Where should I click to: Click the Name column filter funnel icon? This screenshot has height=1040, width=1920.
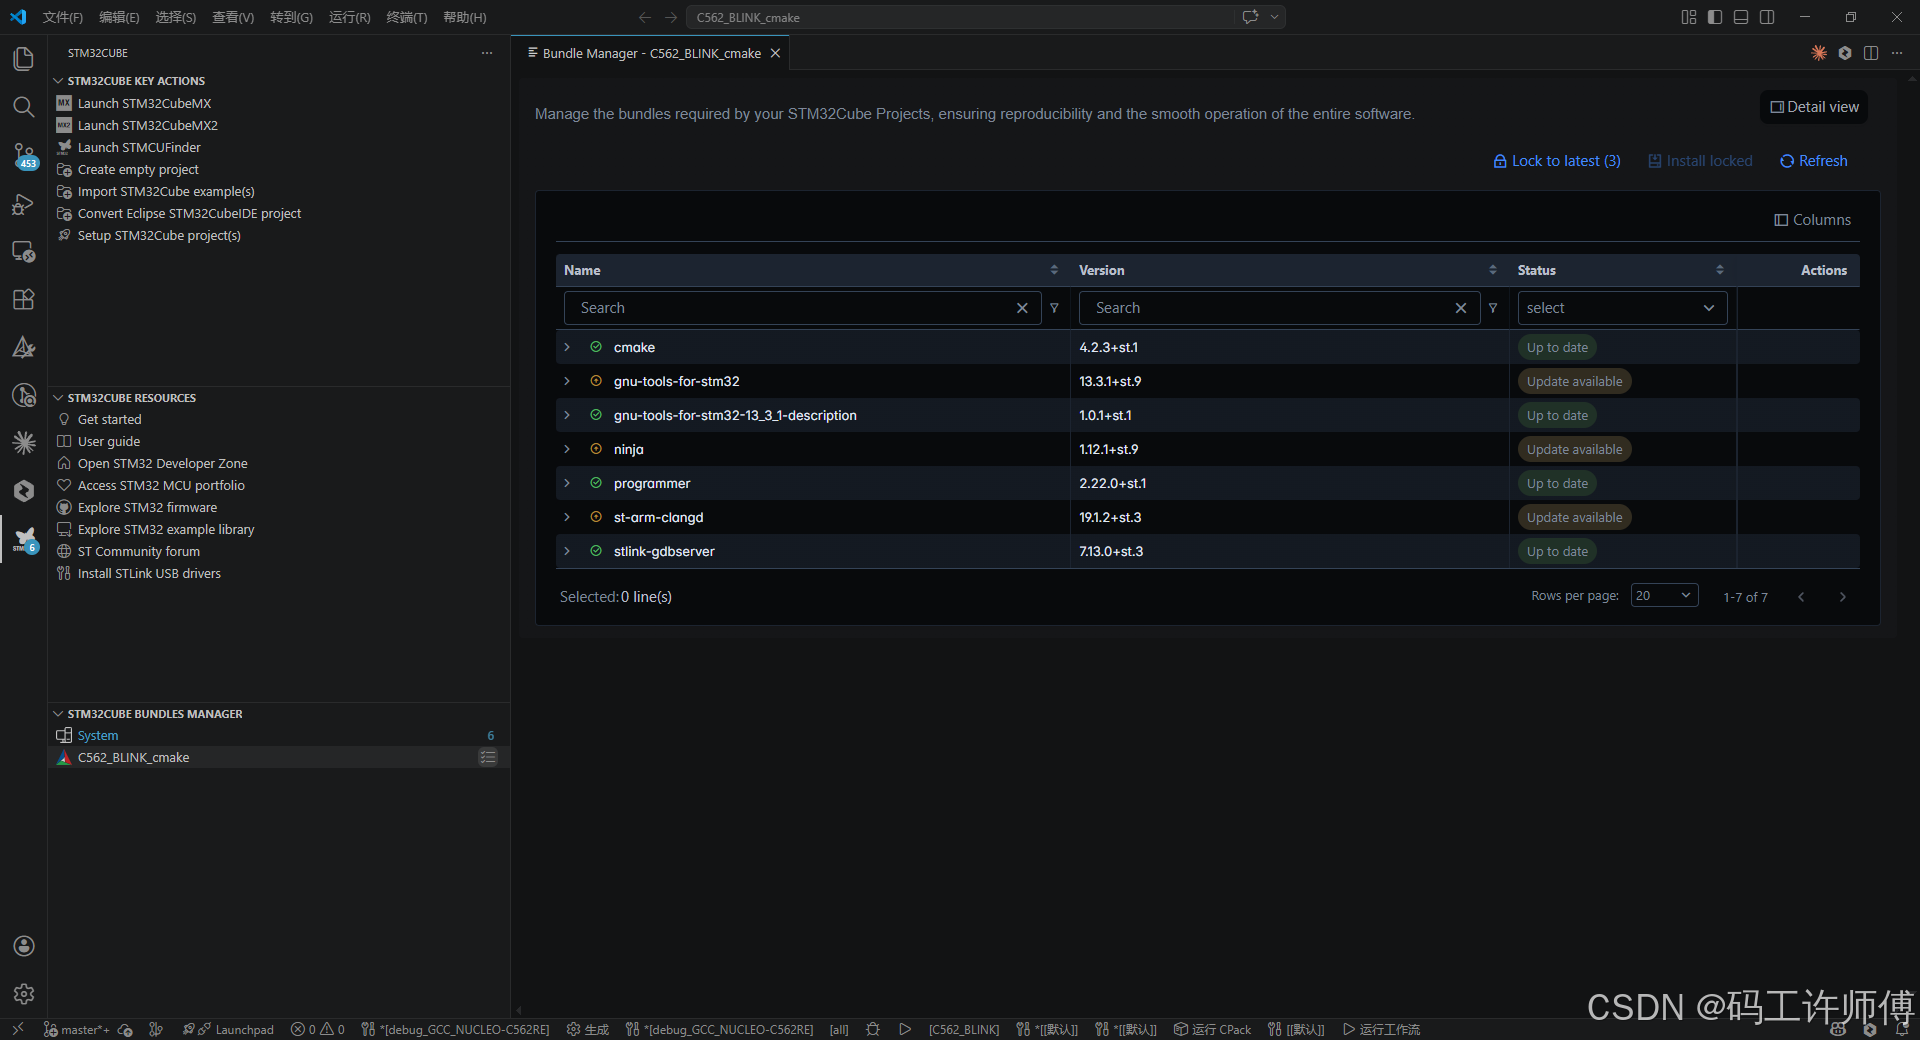(x=1054, y=308)
